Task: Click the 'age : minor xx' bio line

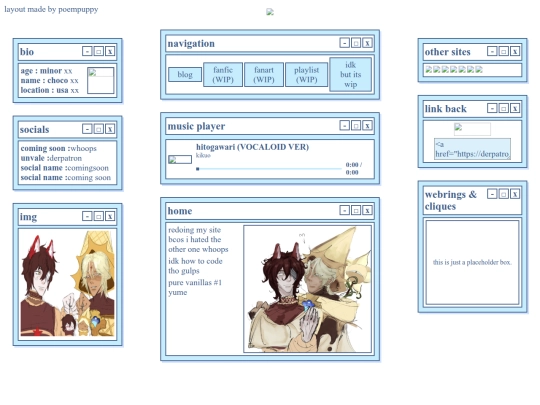Action: pos(46,71)
